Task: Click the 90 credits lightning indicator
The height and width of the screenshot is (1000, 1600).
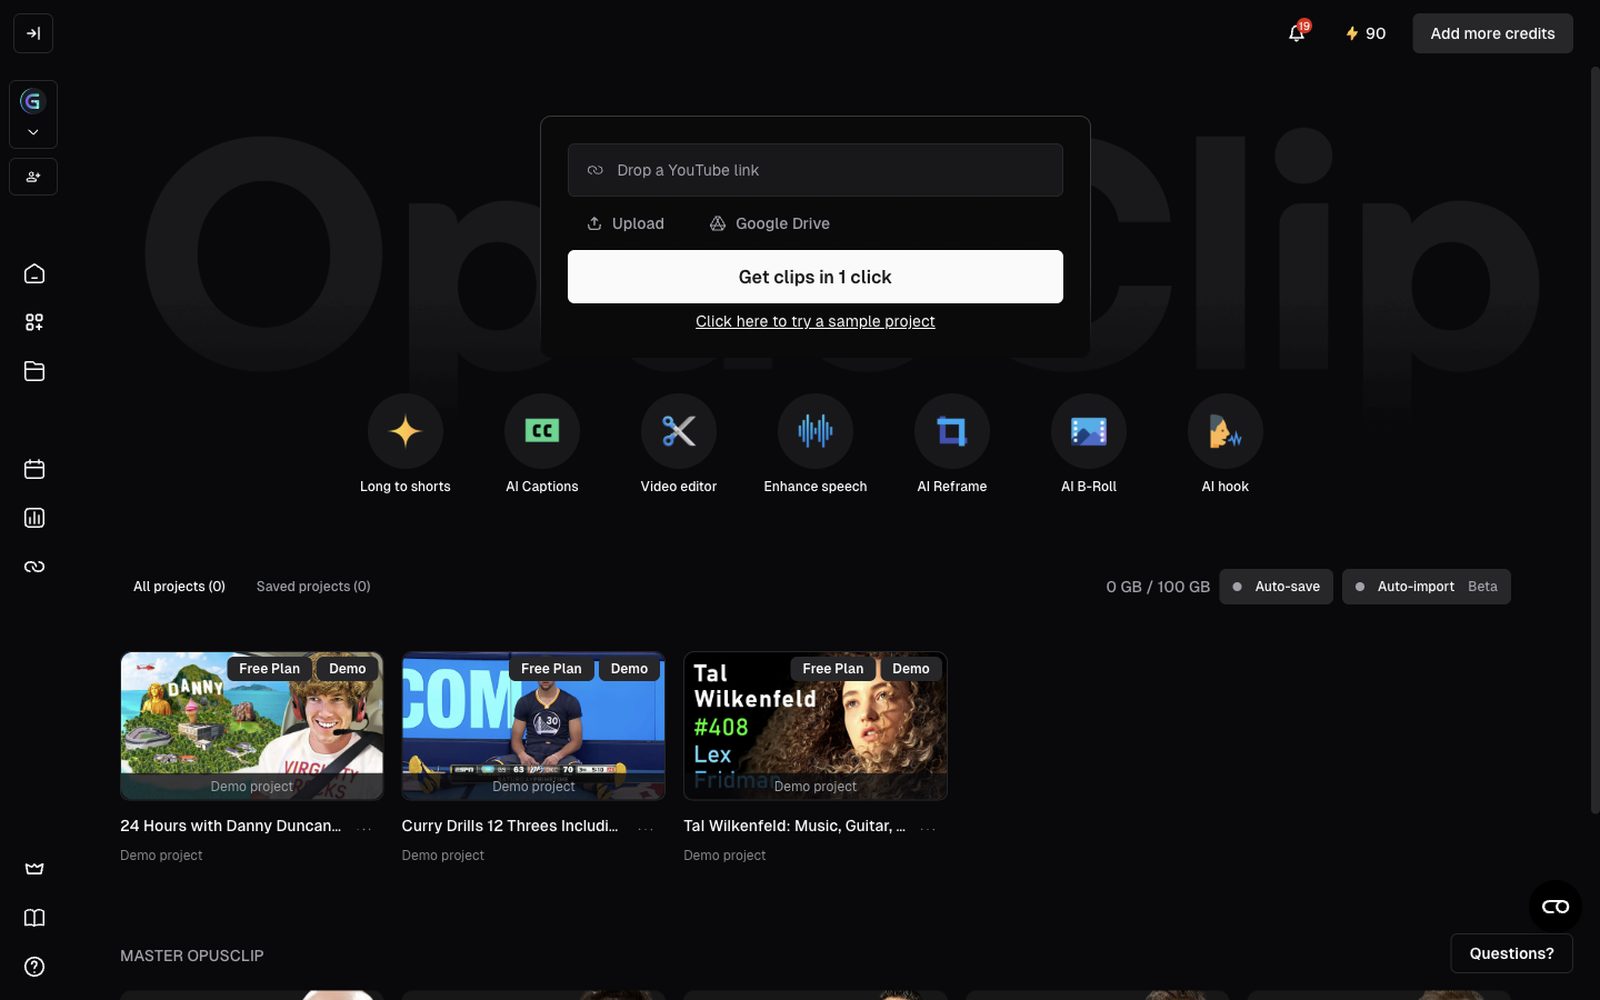Action: tap(1366, 33)
